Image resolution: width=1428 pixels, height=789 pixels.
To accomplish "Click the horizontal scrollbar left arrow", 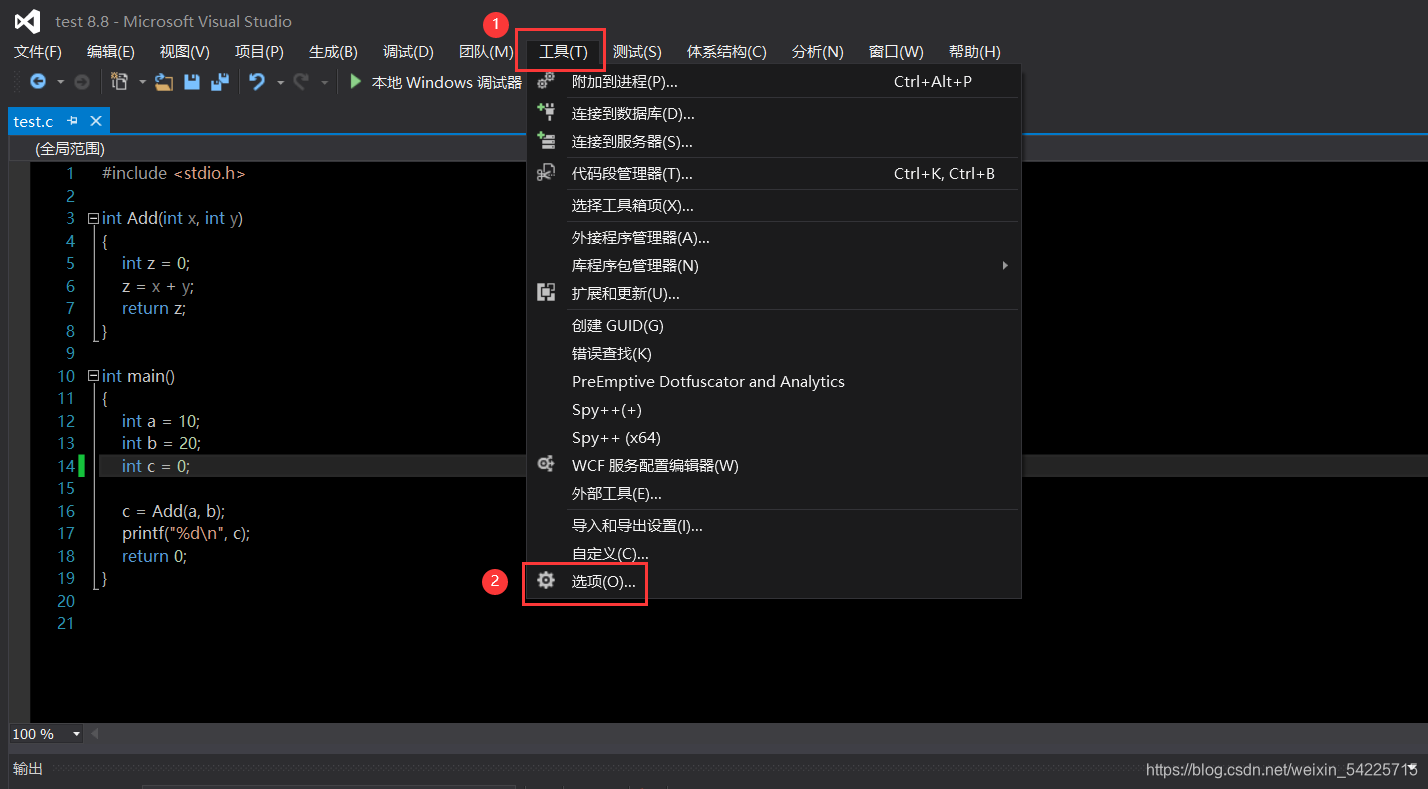I will click(96, 734).
